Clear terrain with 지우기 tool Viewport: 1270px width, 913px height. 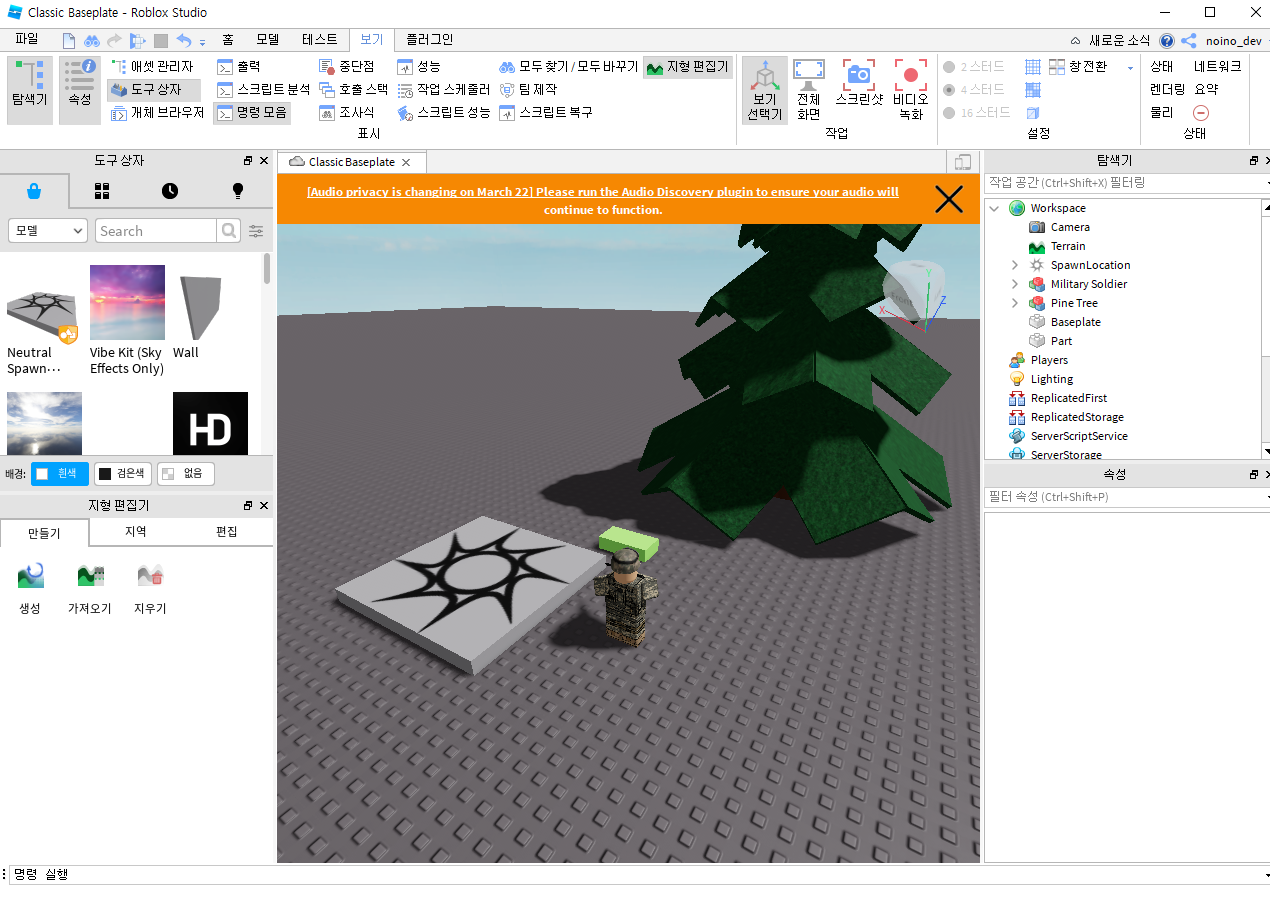pyautogui.click(x=150, y=587)
